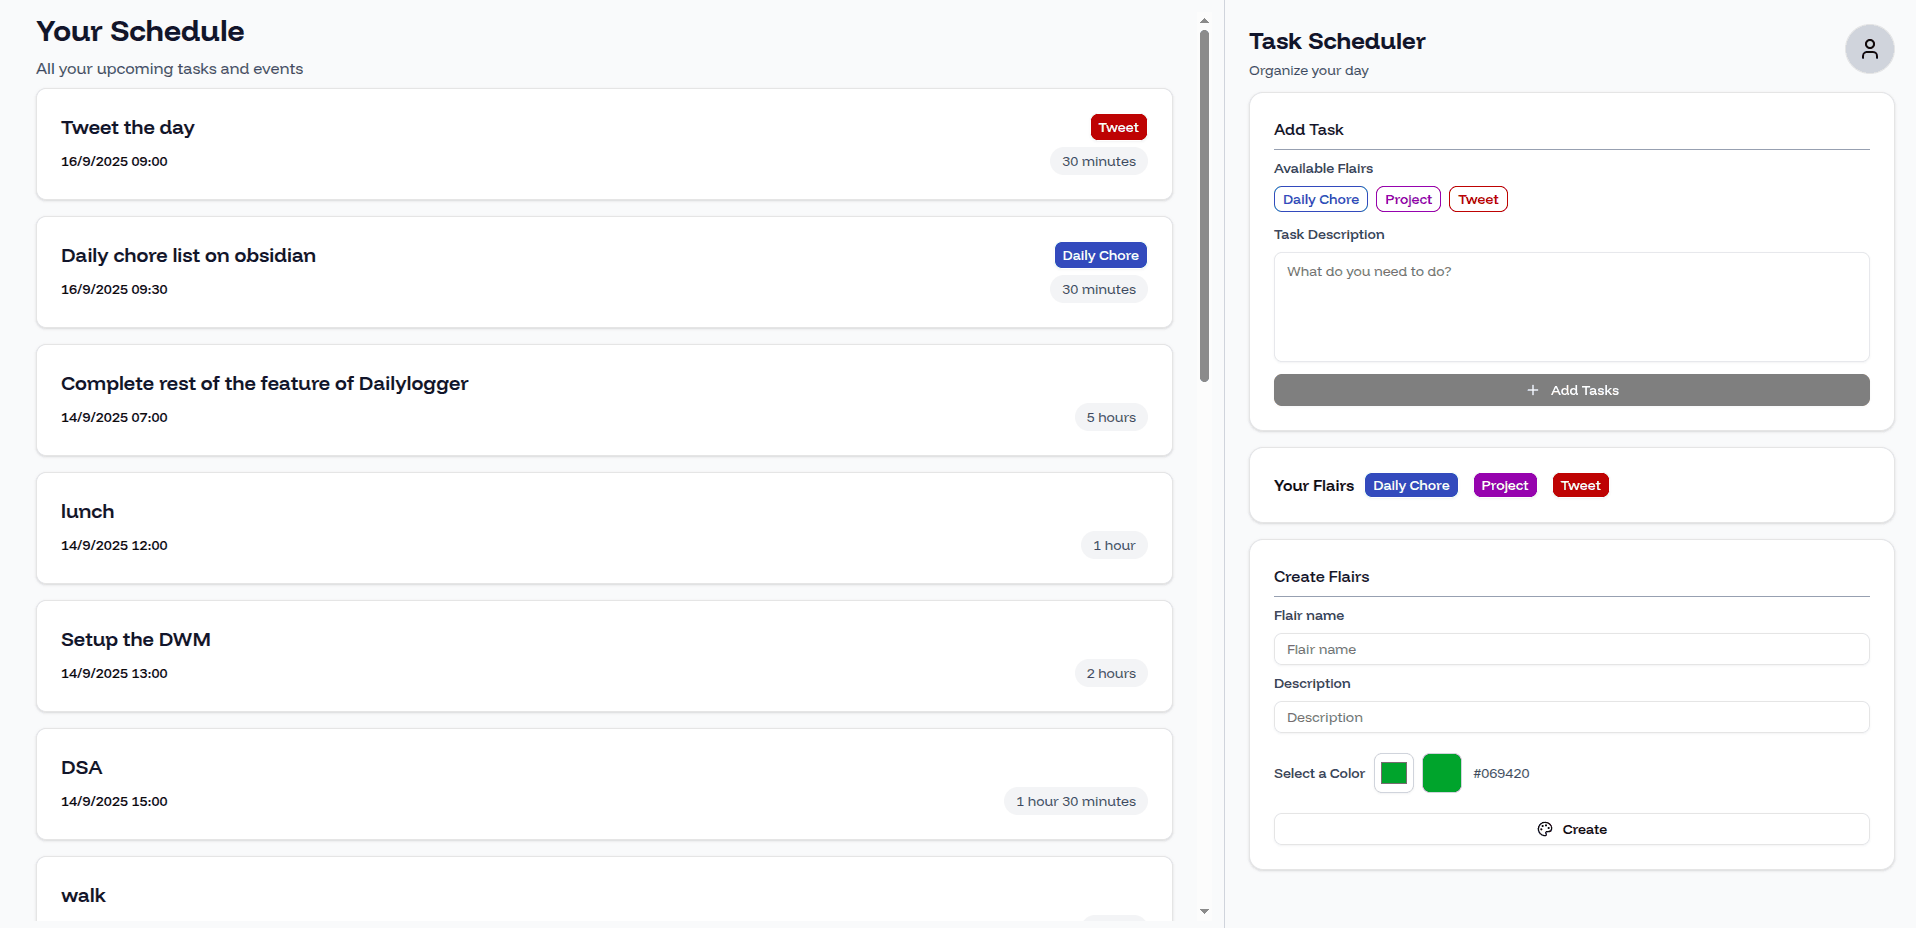Click the schedule list scrollbar down arrow
The height and width of the screenshot is (928, 1916).
tap(1204, 911)
